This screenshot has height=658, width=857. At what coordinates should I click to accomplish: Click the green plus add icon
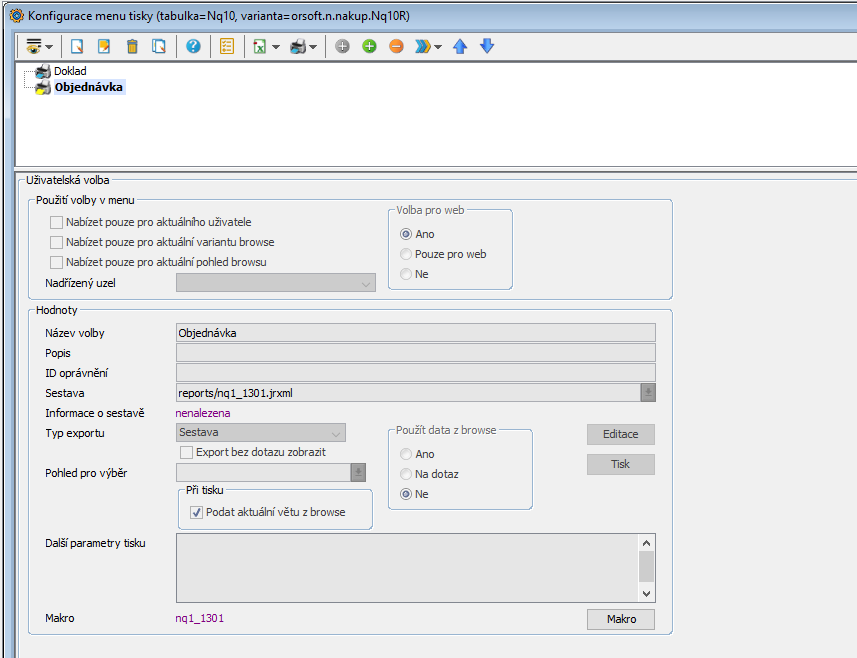pos(369,46)
